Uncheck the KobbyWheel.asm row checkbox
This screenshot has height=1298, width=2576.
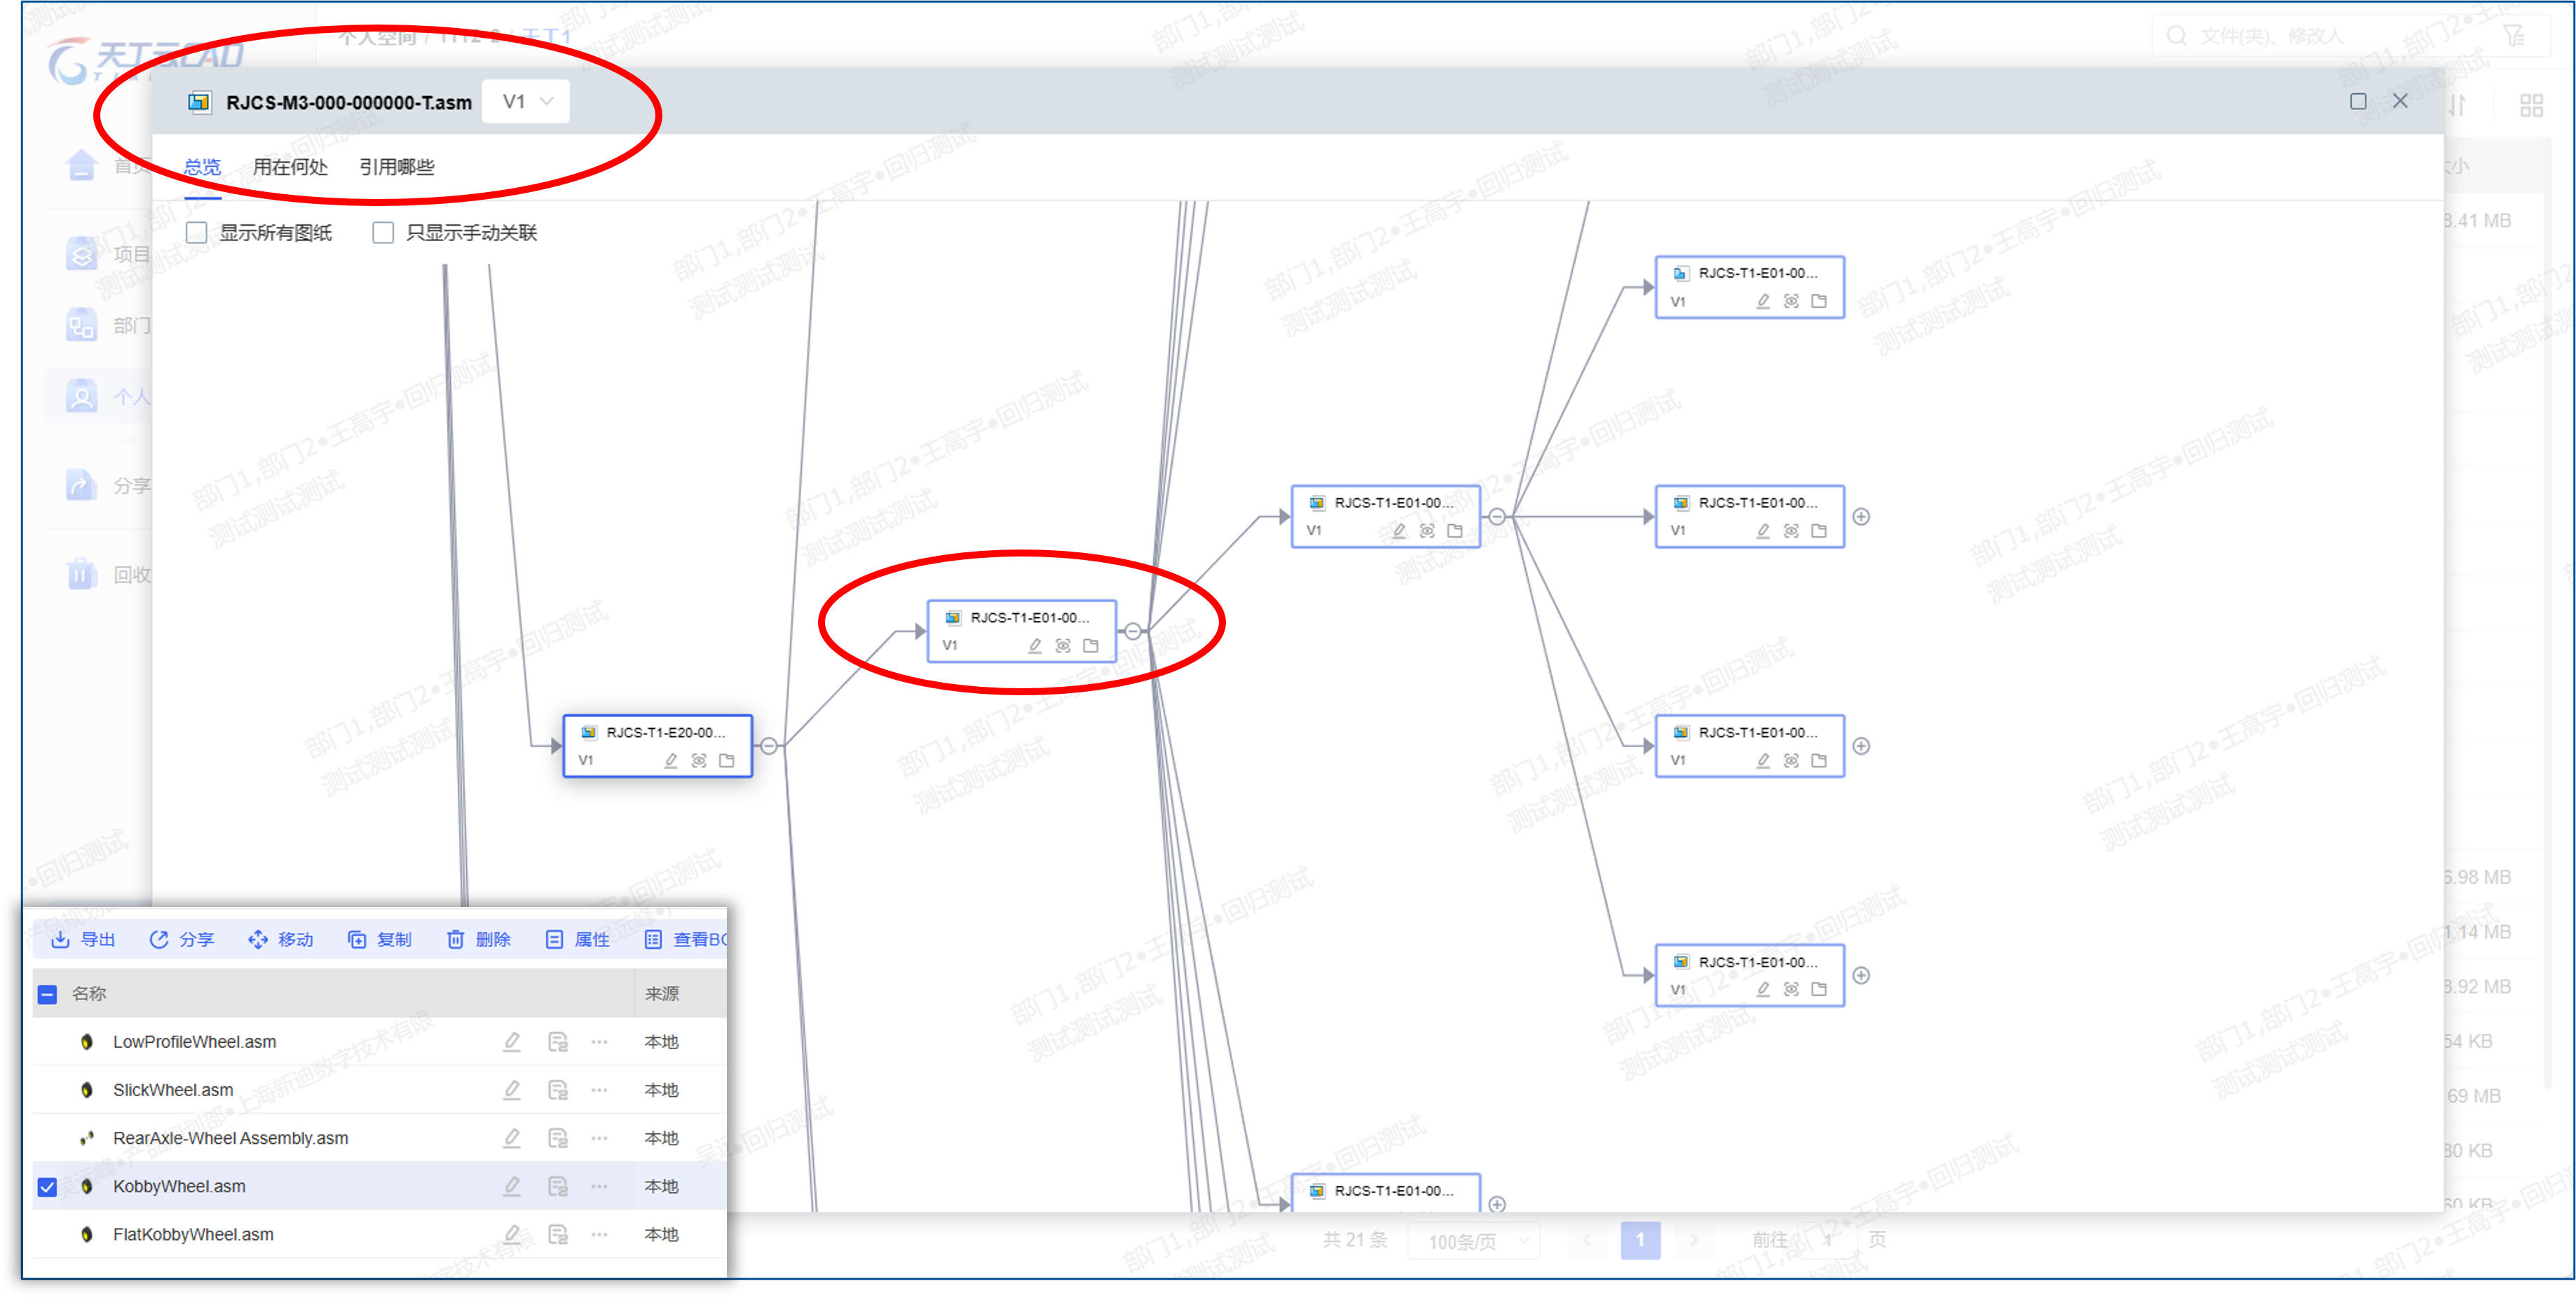47,1187
